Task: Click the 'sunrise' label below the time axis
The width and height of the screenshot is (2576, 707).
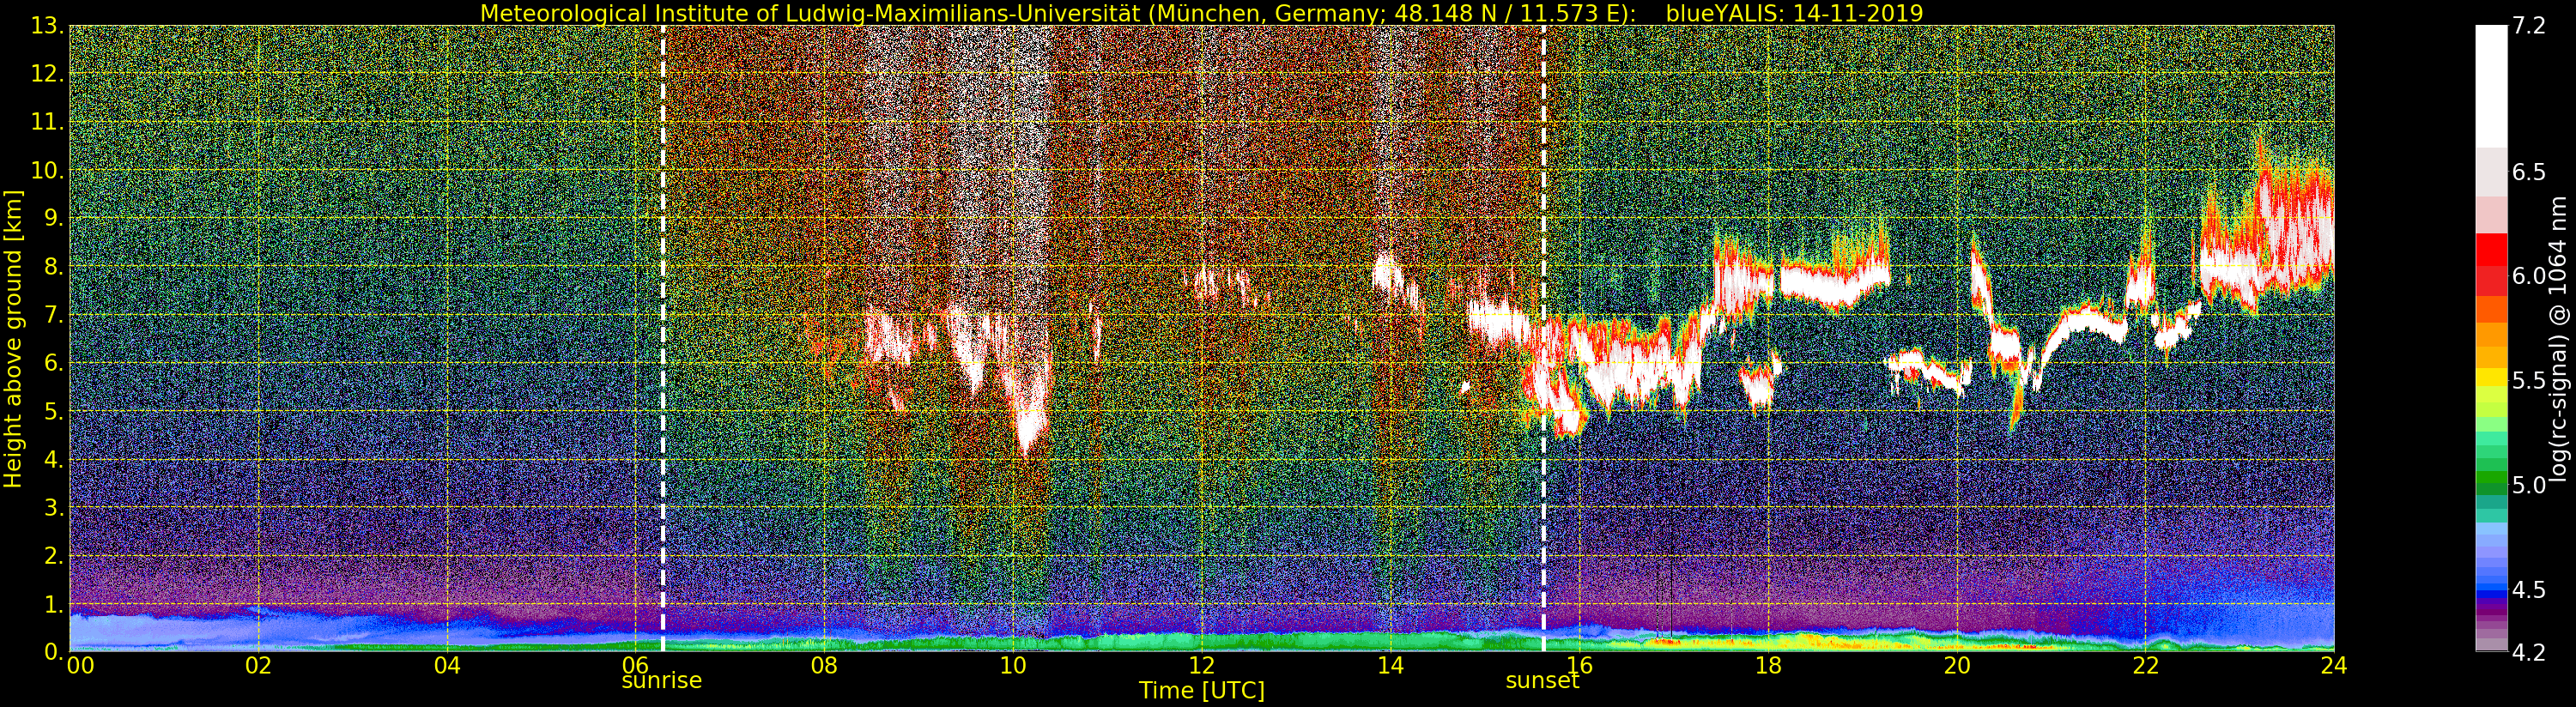Action: pos(662,681)
